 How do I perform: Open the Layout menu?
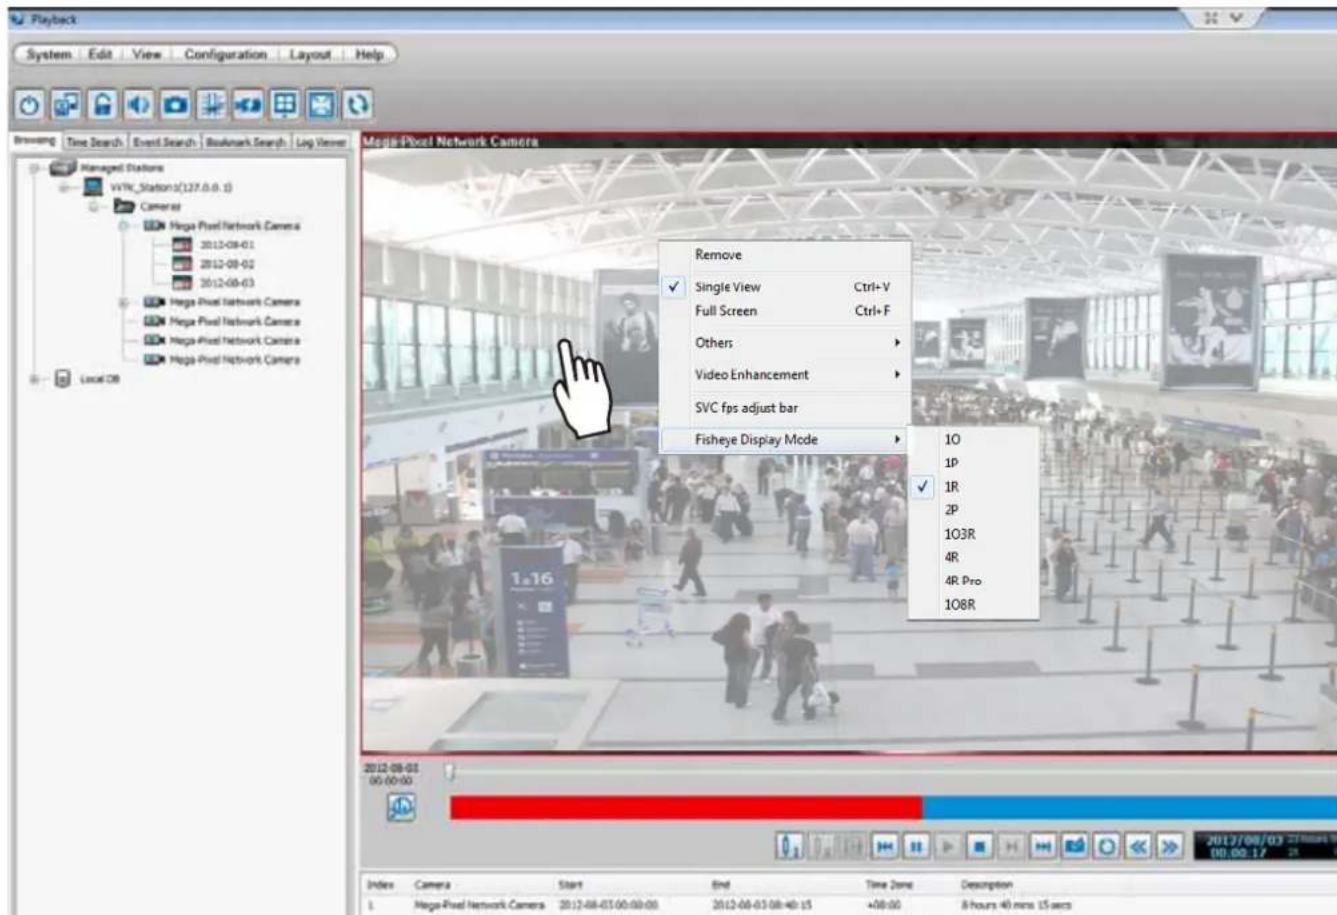310,54
